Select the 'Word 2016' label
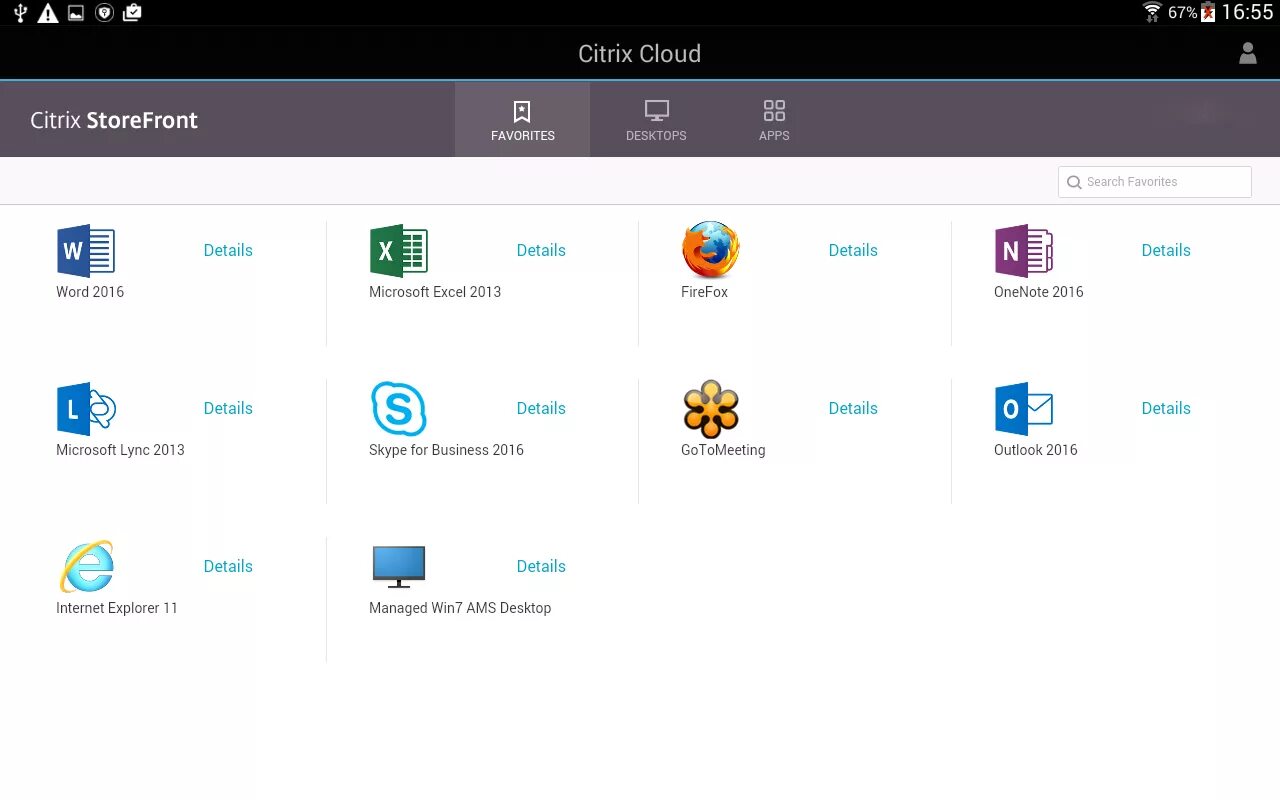Image resolution: width=1280 pixels, height=800 pixels. pos(90,292)
